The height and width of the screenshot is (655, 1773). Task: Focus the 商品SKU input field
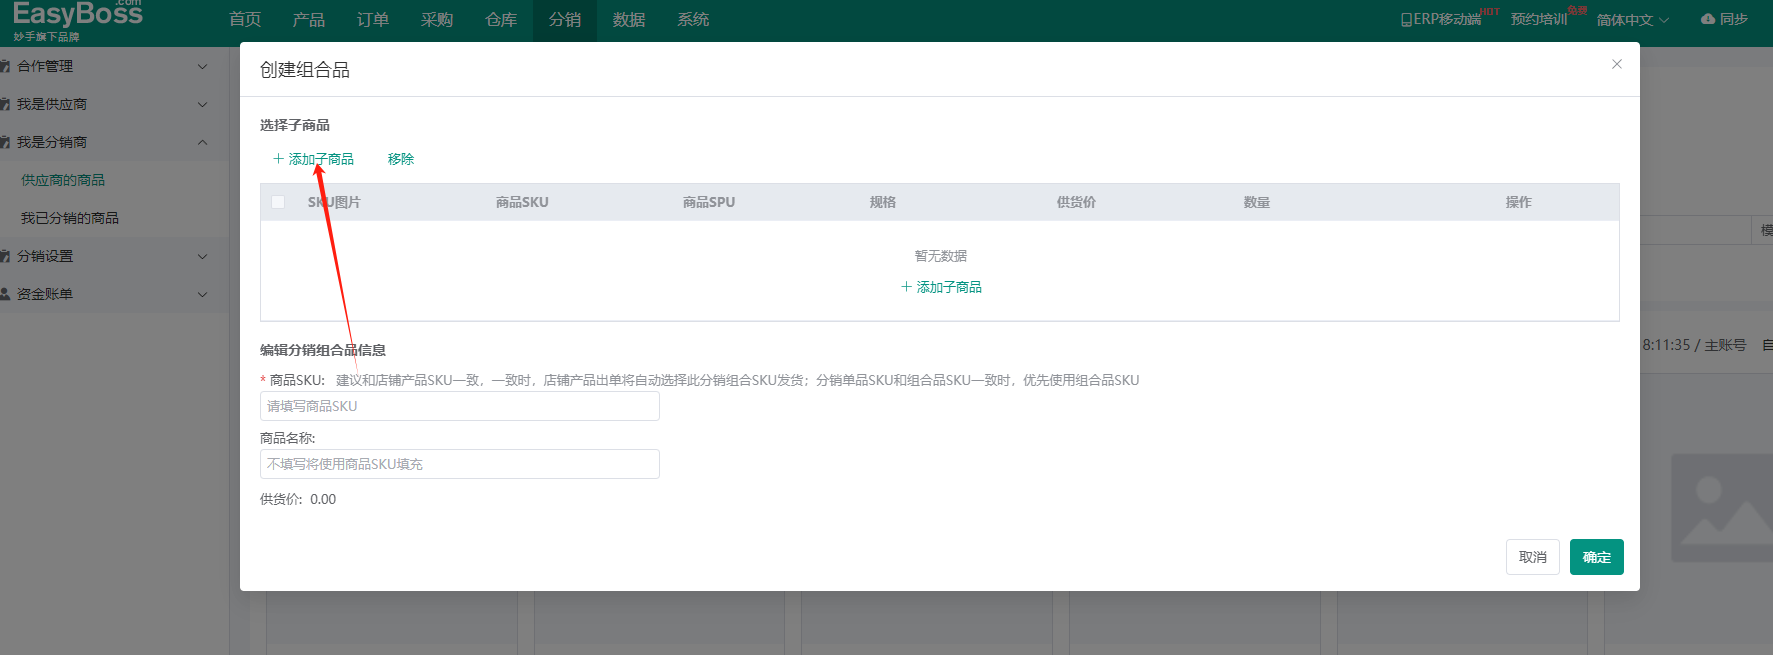click(x=459, y=406)
